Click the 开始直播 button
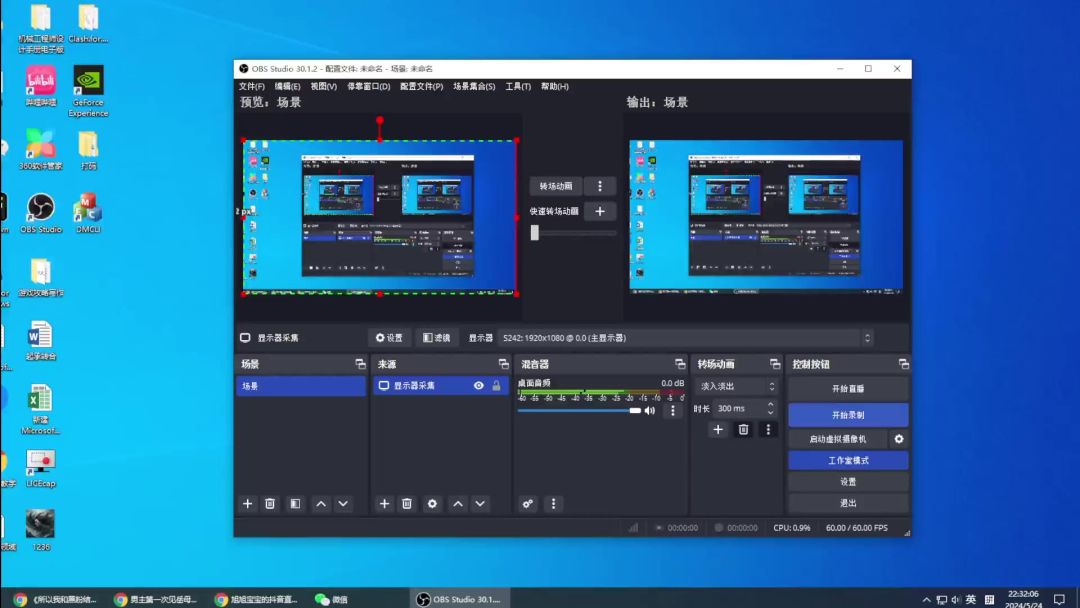This screenshot has height=608, width=1080. click(848, 389)
